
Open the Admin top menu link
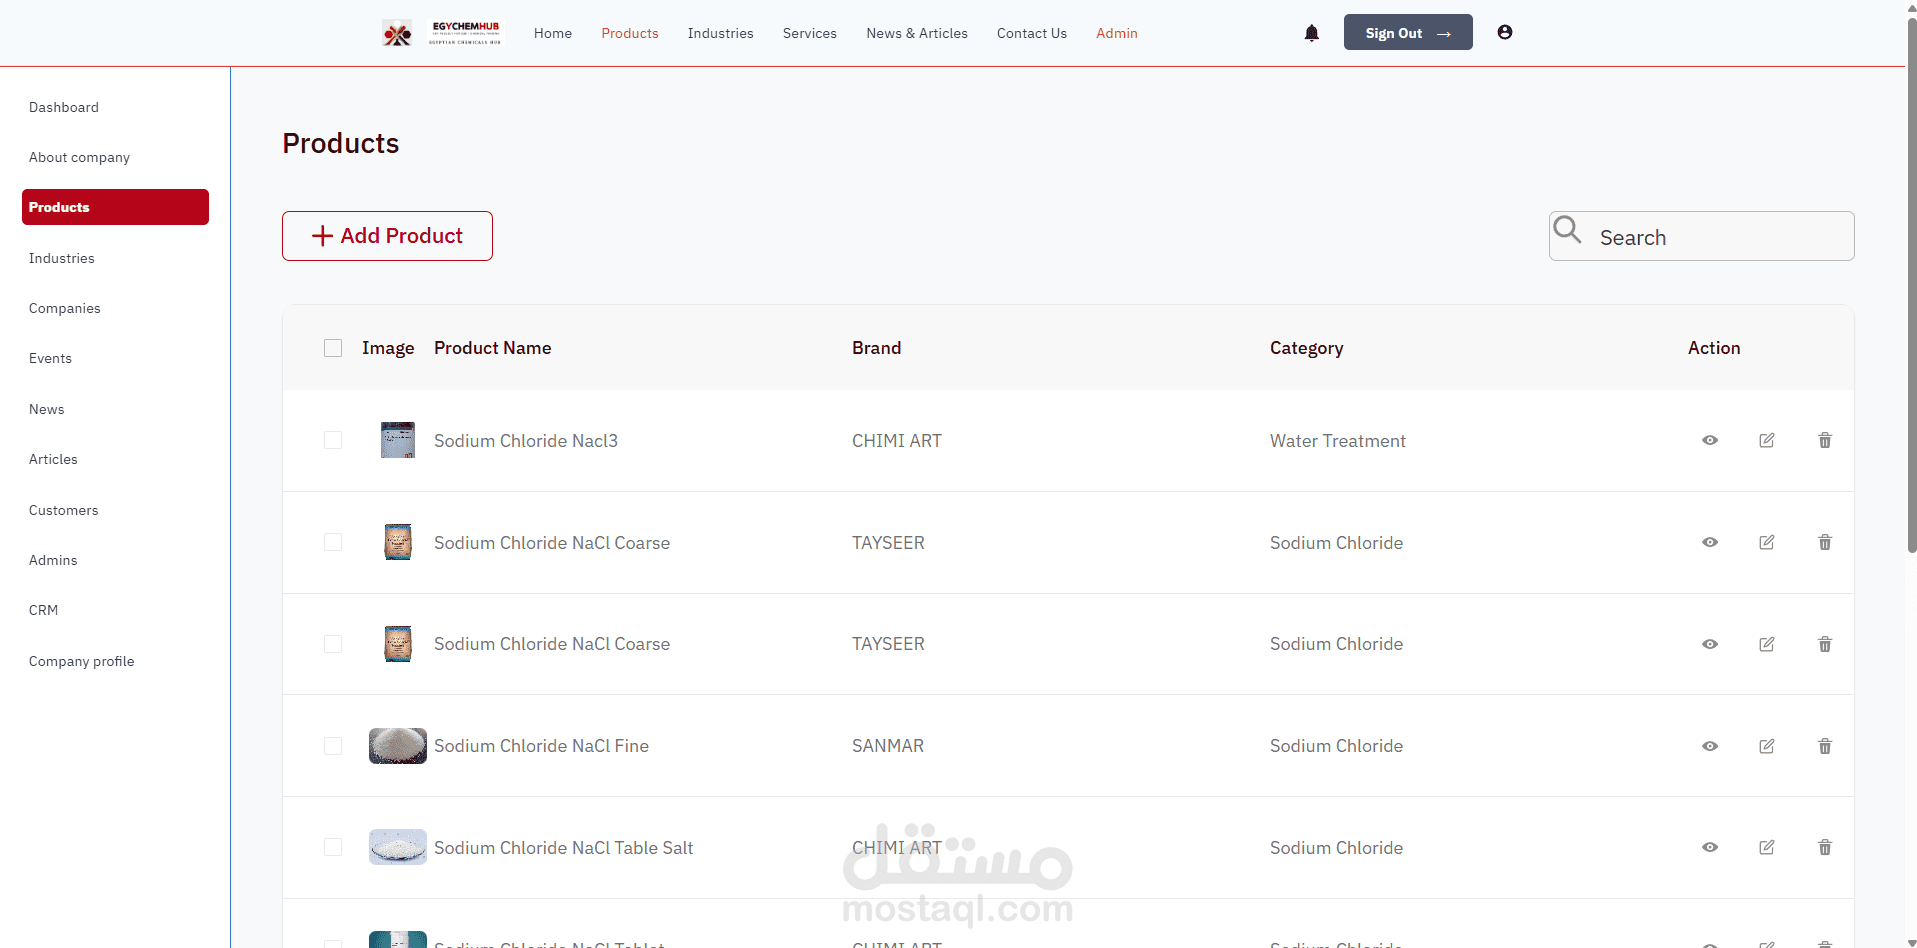coord(1117,33)
